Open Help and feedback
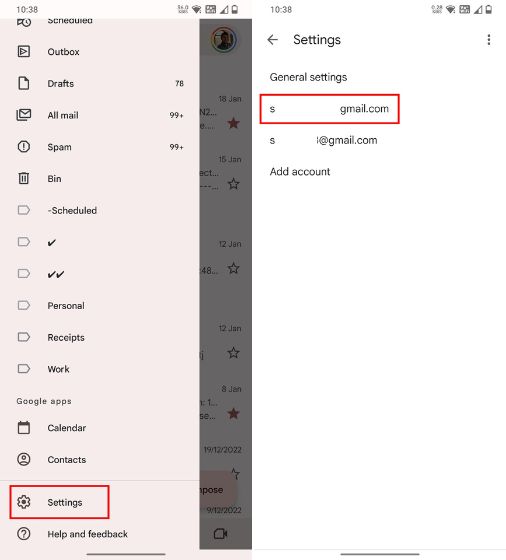Image resolution: width=506 pixels, height=560 pixels. (x=100, y=534)
